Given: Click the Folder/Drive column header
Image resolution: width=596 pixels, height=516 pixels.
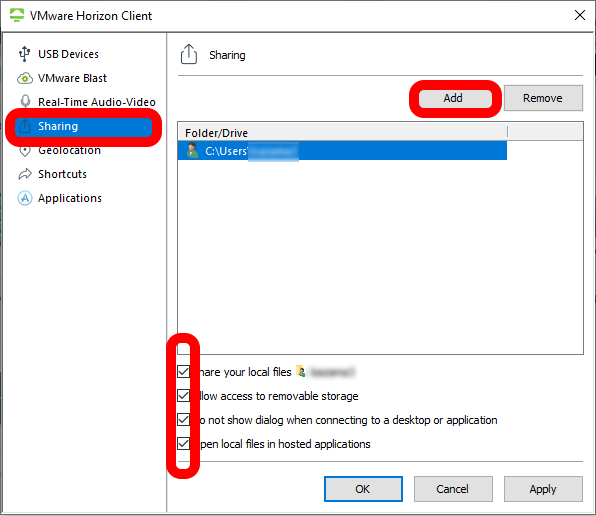Looking at the screenshot, I should coord(342,133).
